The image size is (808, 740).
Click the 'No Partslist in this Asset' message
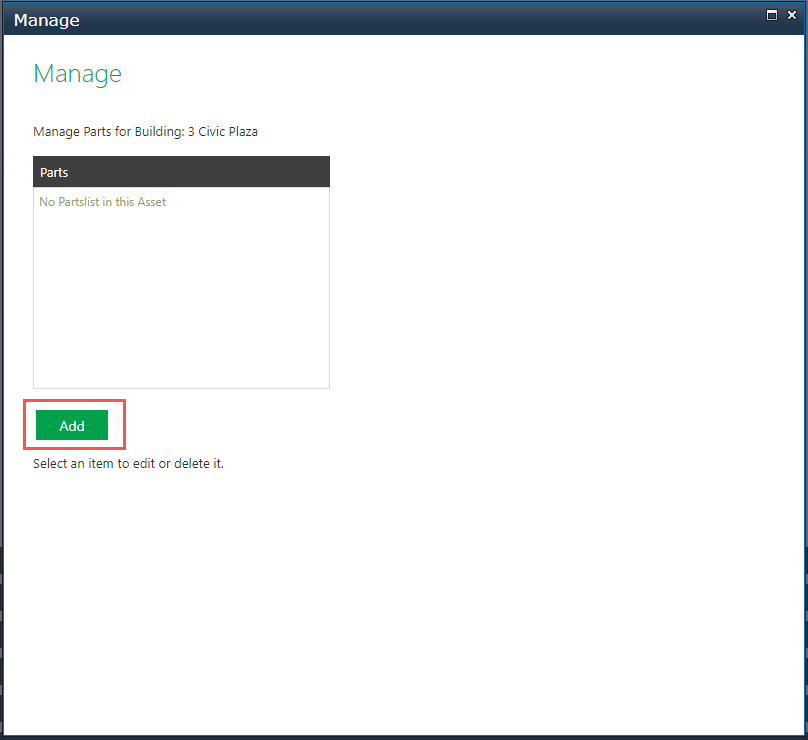103,202
